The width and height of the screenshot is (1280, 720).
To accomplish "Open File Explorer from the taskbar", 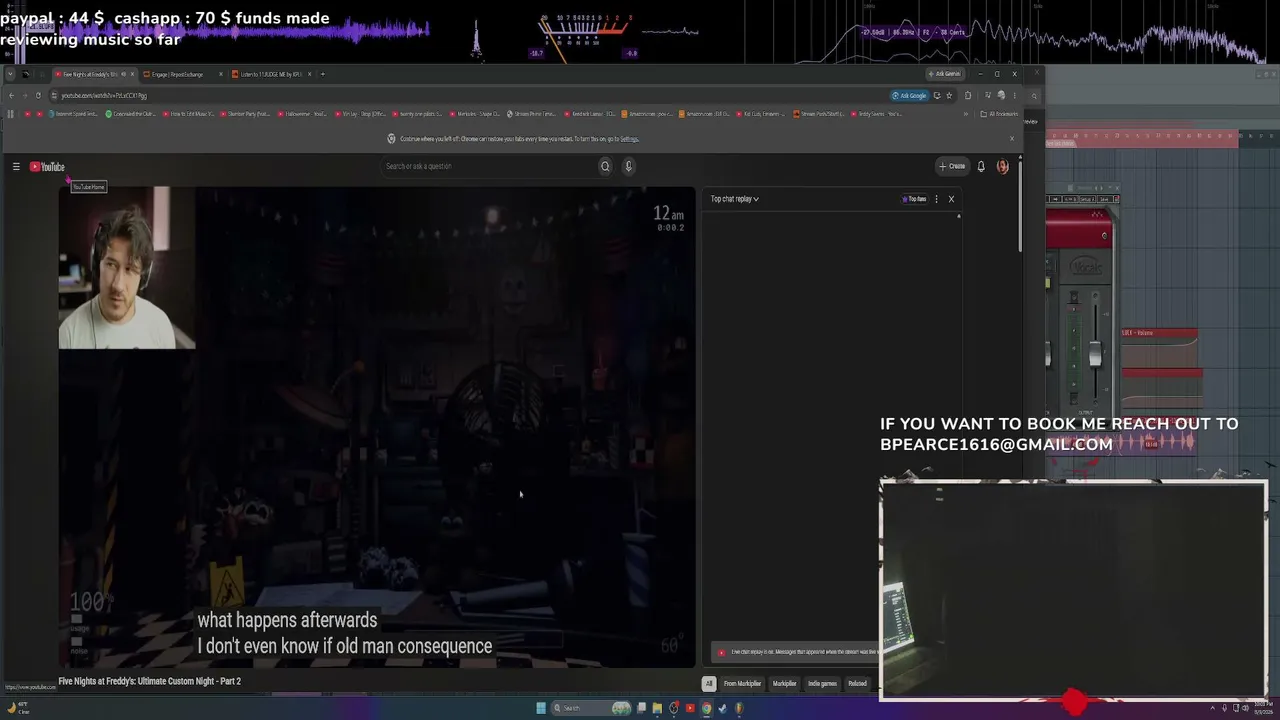I will 657,708.
